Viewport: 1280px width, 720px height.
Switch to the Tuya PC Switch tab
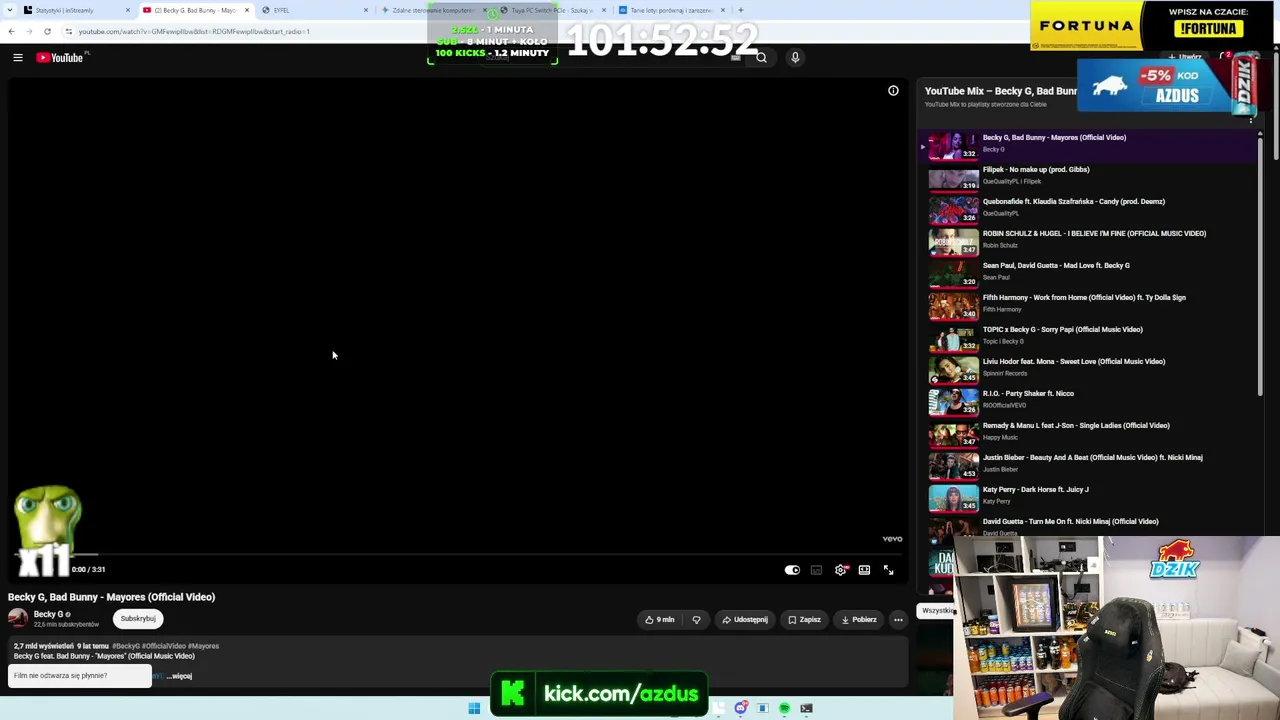[553, 10]
